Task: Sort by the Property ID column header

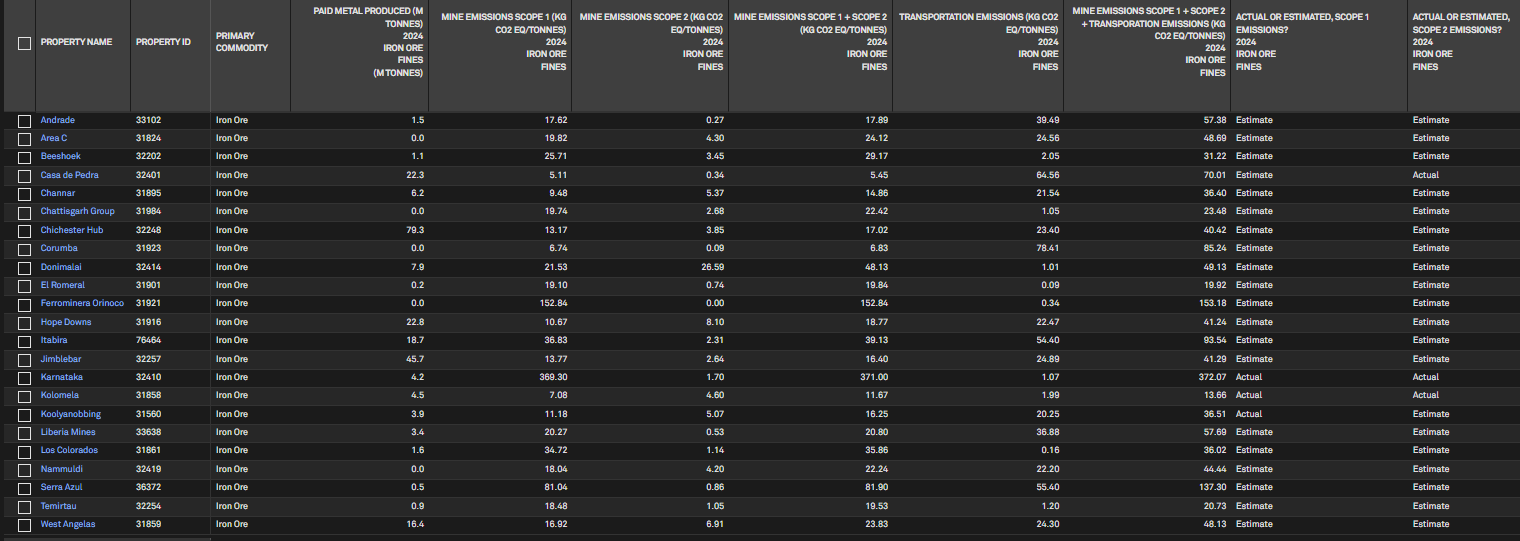Action: (163, 42)
